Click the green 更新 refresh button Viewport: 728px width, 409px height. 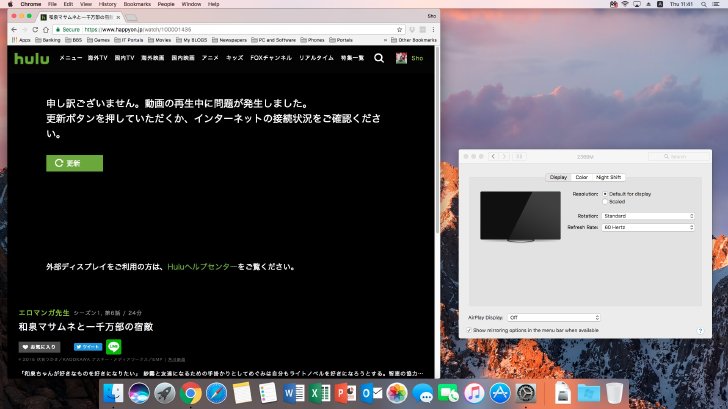tap(74, 163)
